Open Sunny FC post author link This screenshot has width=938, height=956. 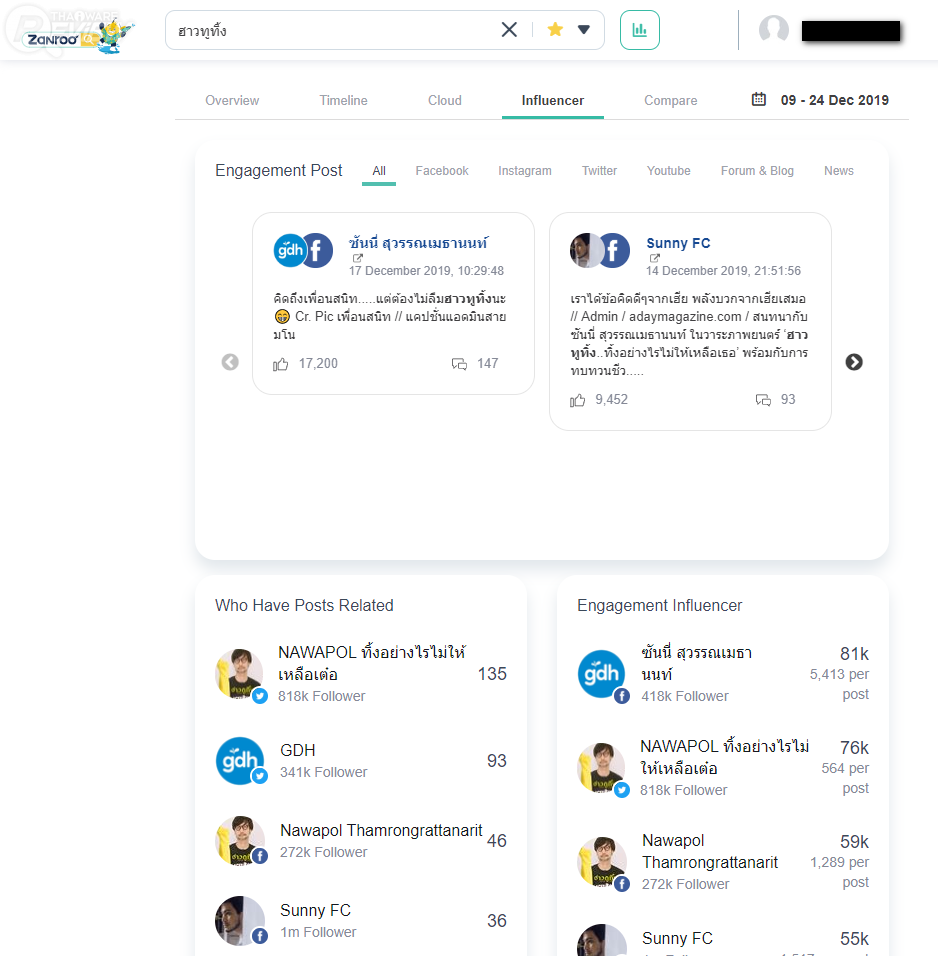click(x=678, y=243)
